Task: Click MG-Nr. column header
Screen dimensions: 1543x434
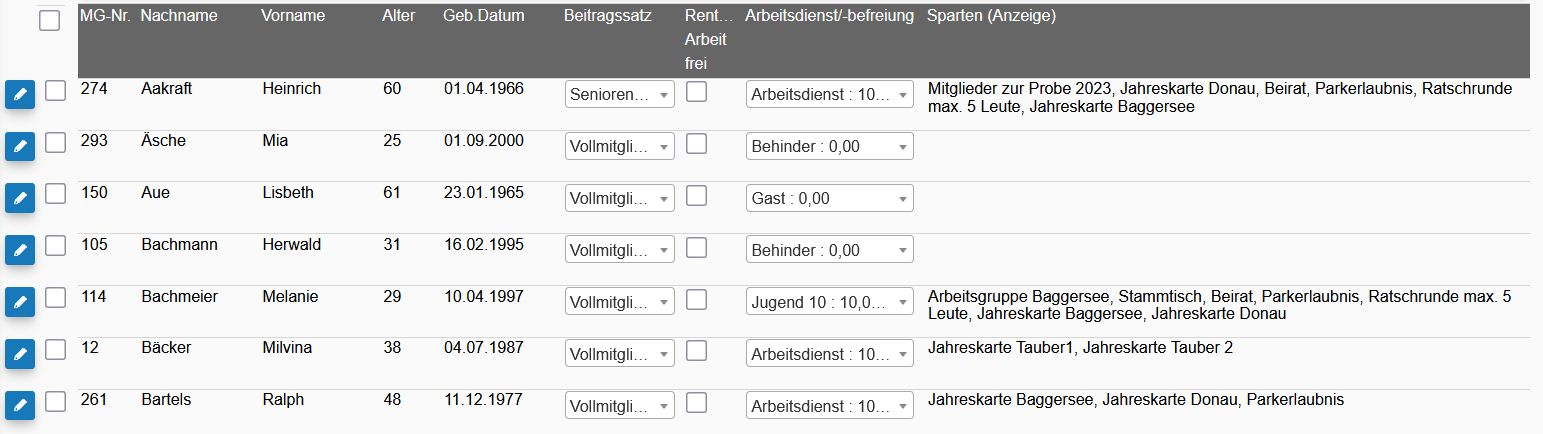Action: tap(106, 16)
